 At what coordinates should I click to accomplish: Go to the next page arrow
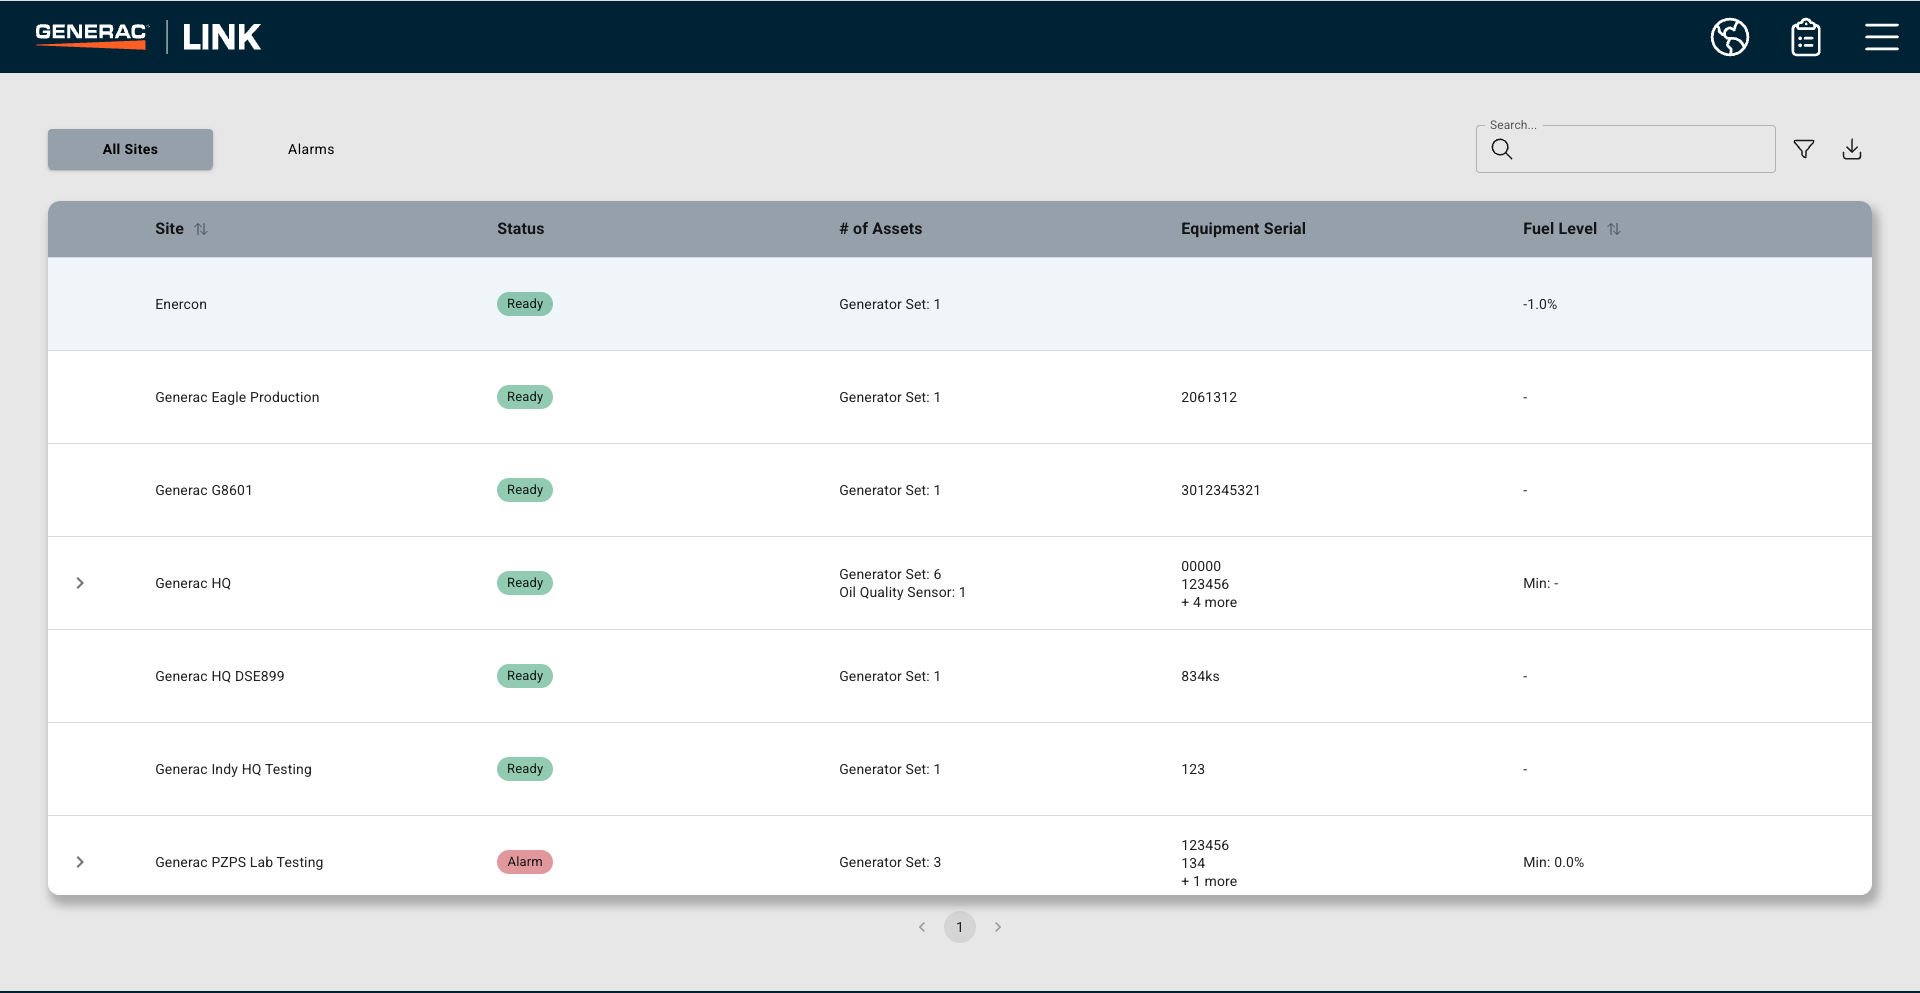pos(997,927)
